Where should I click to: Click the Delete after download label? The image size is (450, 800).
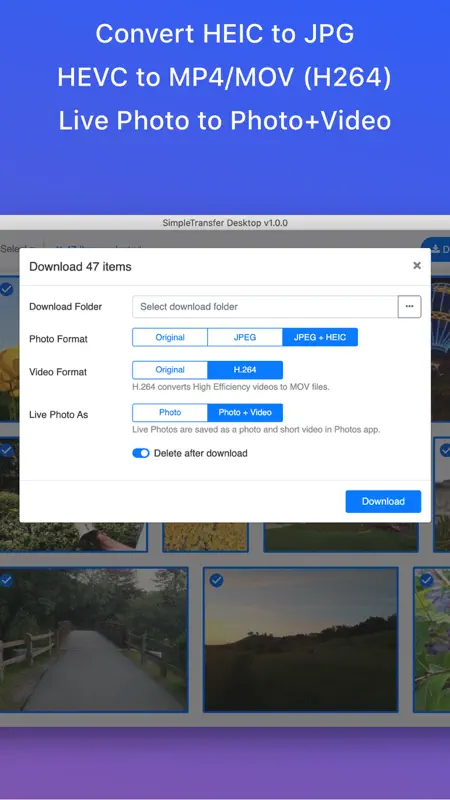[201, 453]
